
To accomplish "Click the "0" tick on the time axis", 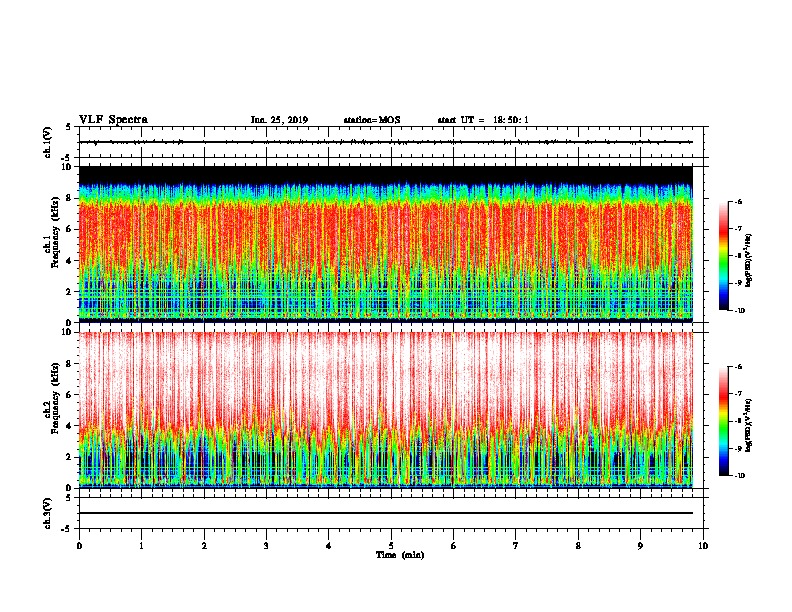I will (x=79, y=546).
